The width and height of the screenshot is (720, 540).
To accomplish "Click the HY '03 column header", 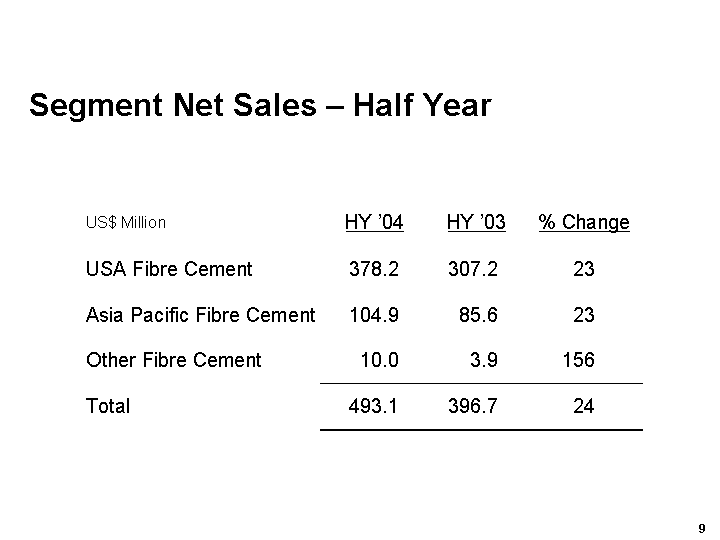I will (476, 222).
